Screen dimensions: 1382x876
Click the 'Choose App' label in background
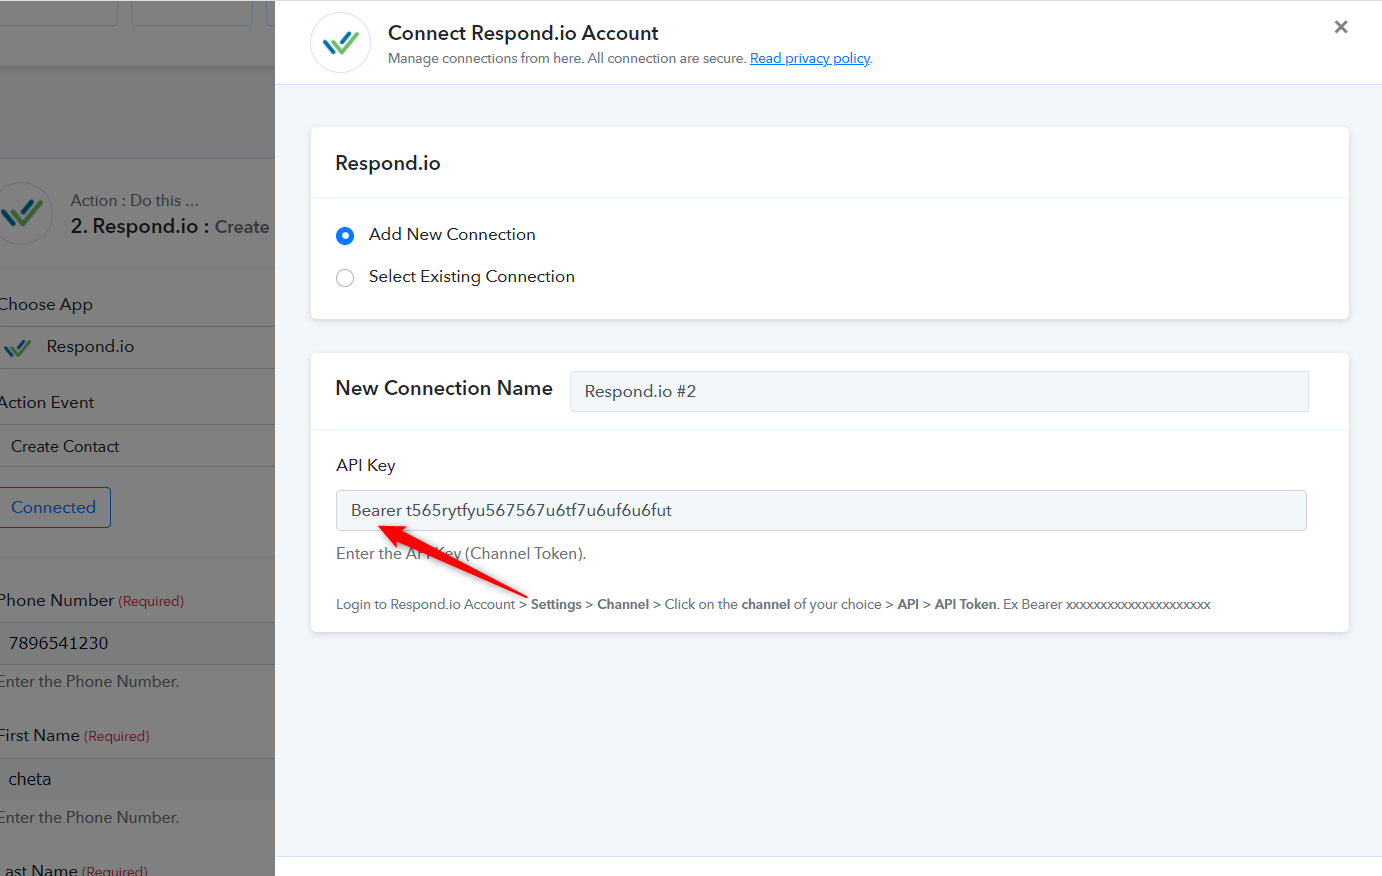(x=46, y=304)
